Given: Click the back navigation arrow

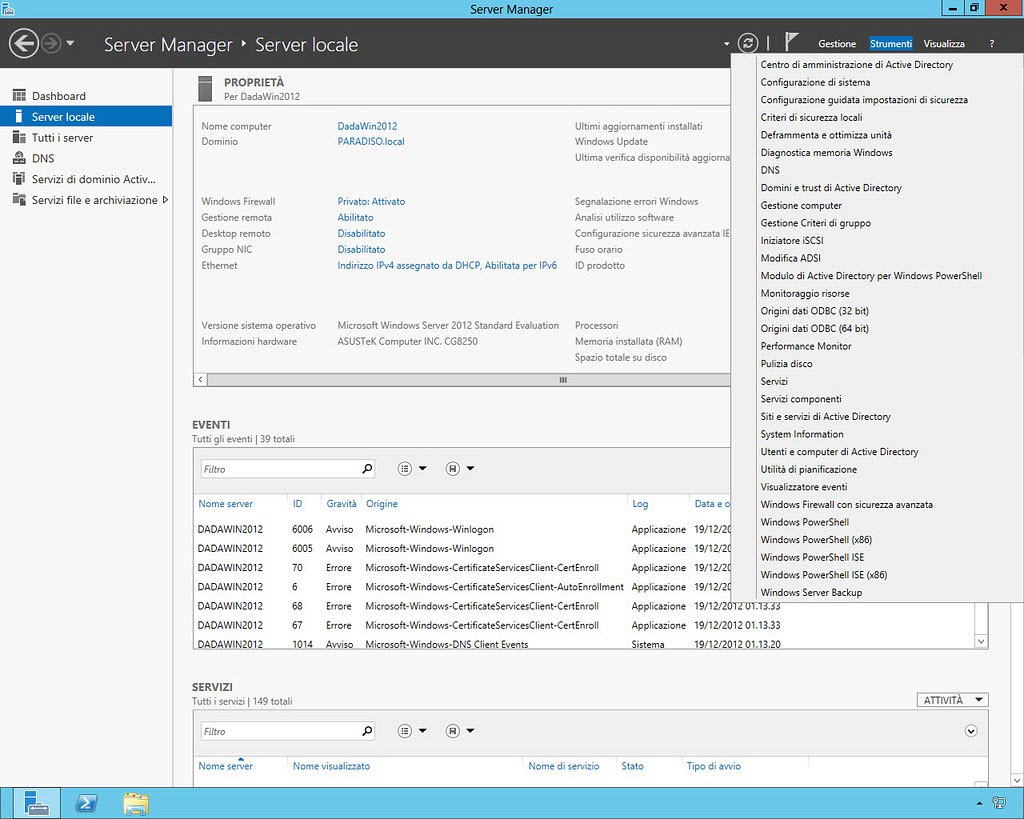Looking at the screenshot, I should (24, 44).
